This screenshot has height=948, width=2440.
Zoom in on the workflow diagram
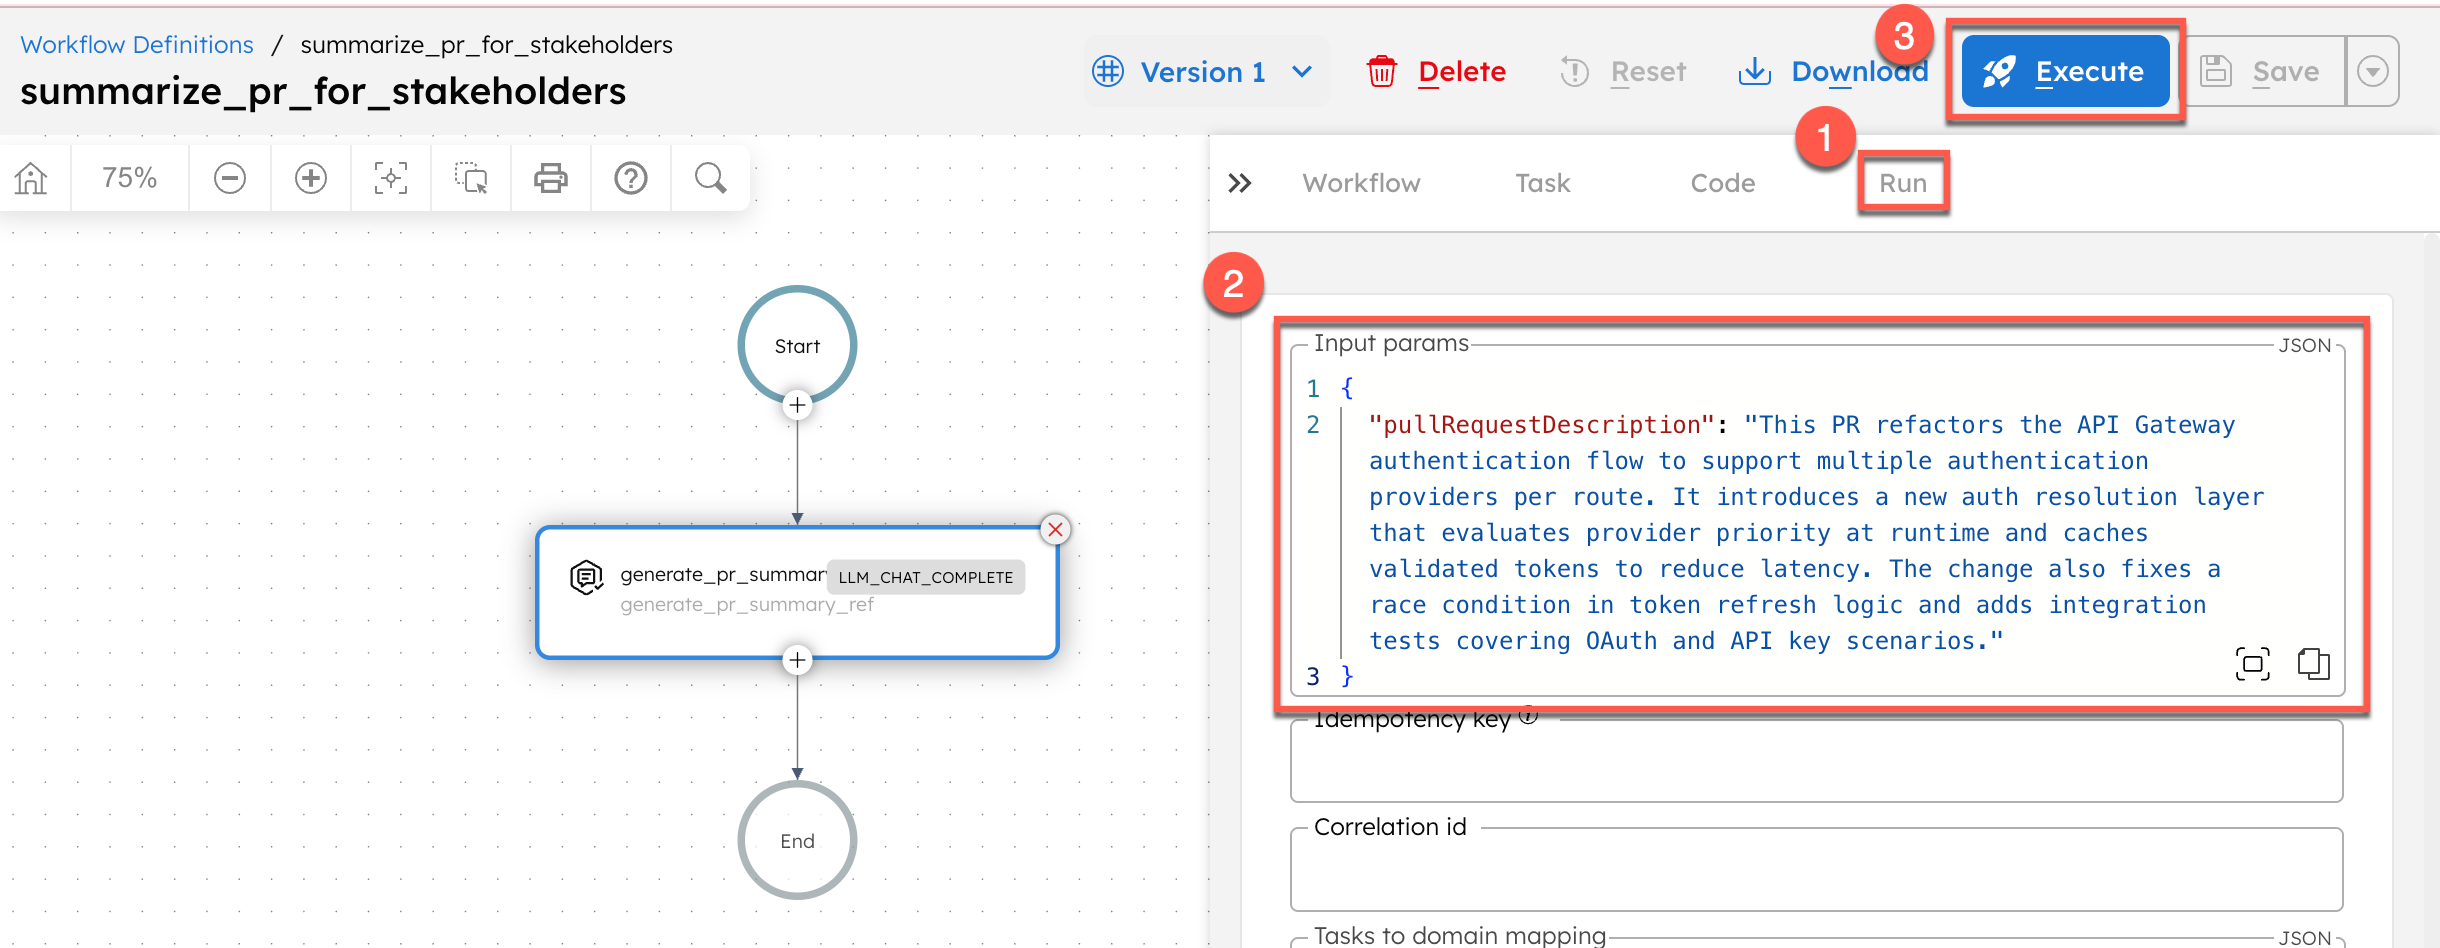(310, 177)
